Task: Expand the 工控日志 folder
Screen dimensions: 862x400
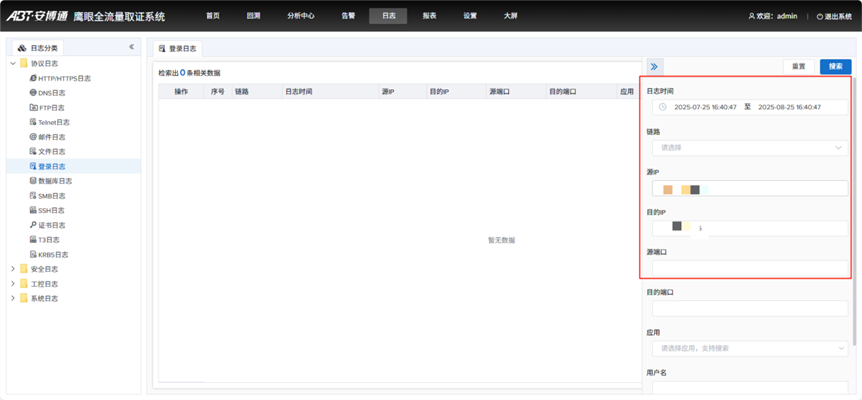Action: pos(12,284)
